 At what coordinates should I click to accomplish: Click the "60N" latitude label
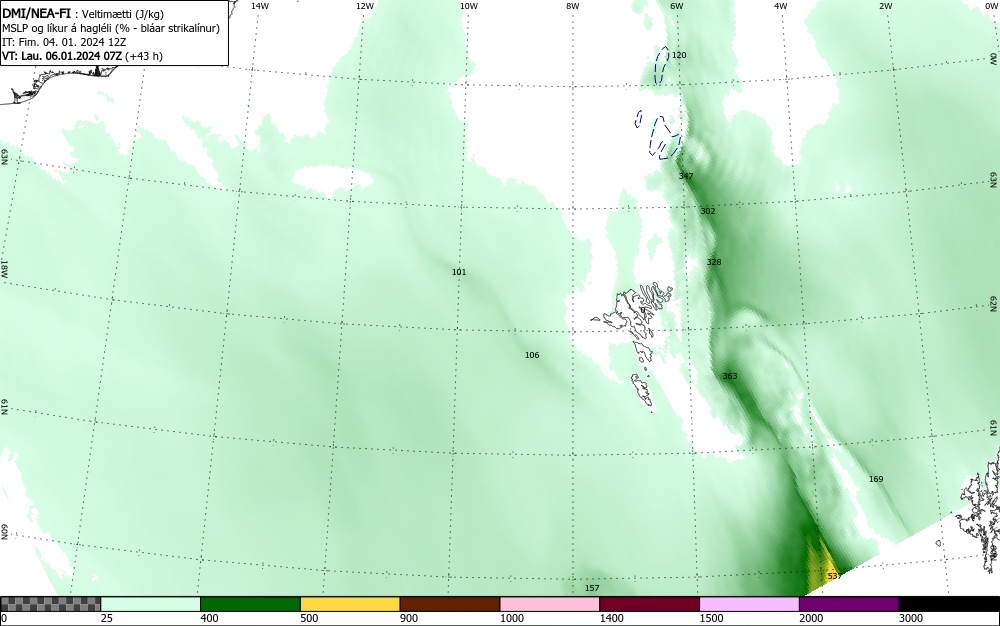(4, 532)
